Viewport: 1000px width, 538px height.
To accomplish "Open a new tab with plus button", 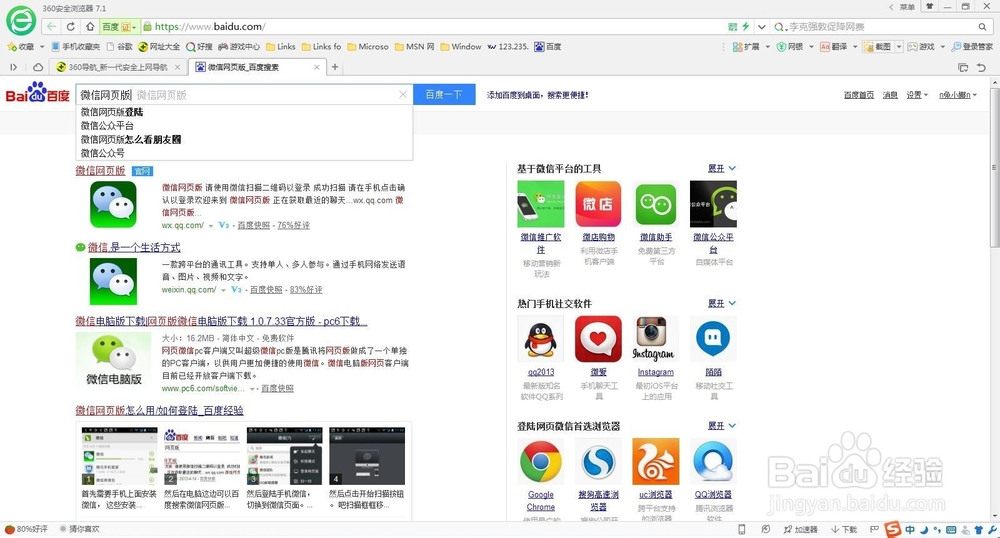I will (335, 67).
